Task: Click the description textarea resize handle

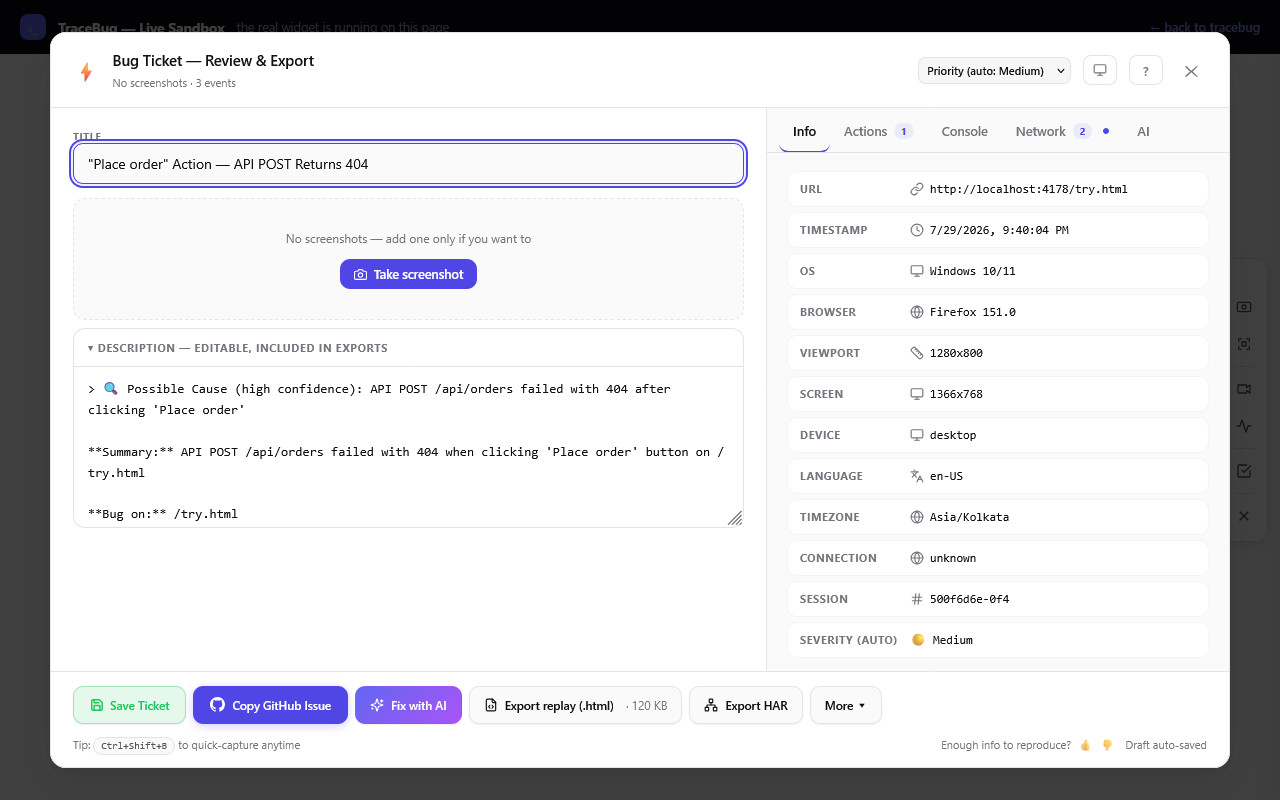Action: tap(735, 518)
